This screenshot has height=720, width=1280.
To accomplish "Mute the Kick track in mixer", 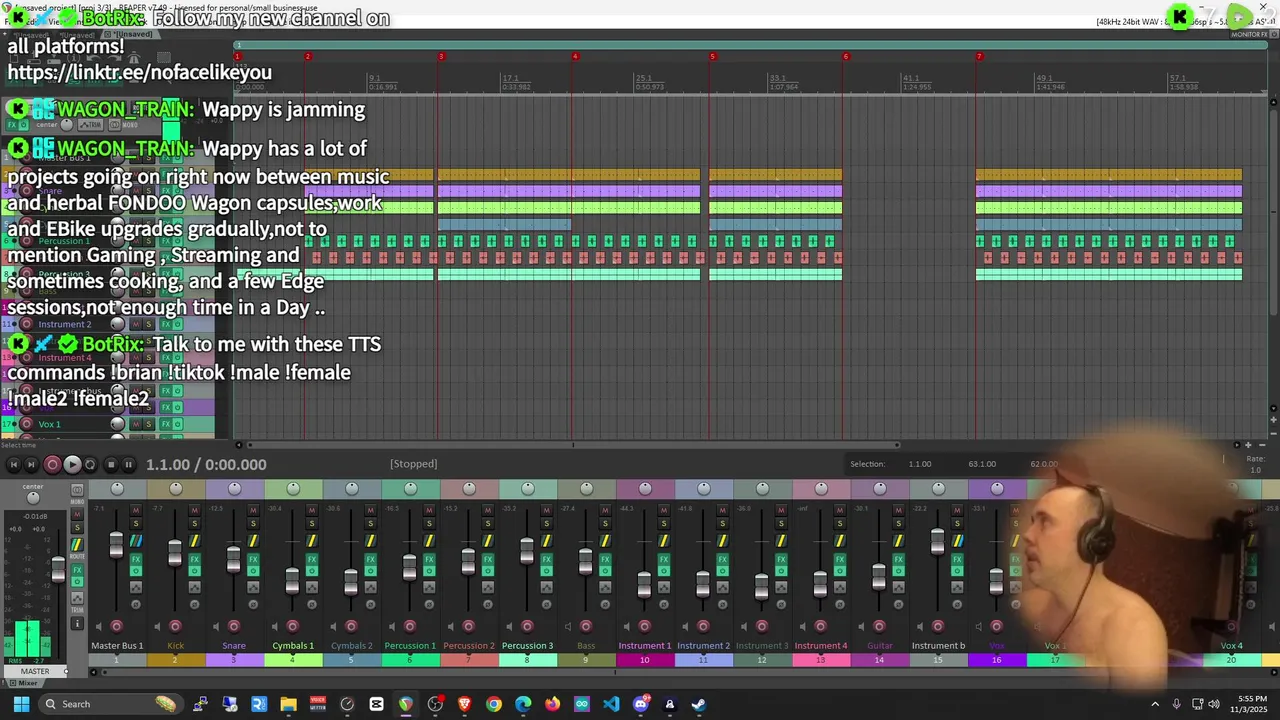I will click(194, 510).
